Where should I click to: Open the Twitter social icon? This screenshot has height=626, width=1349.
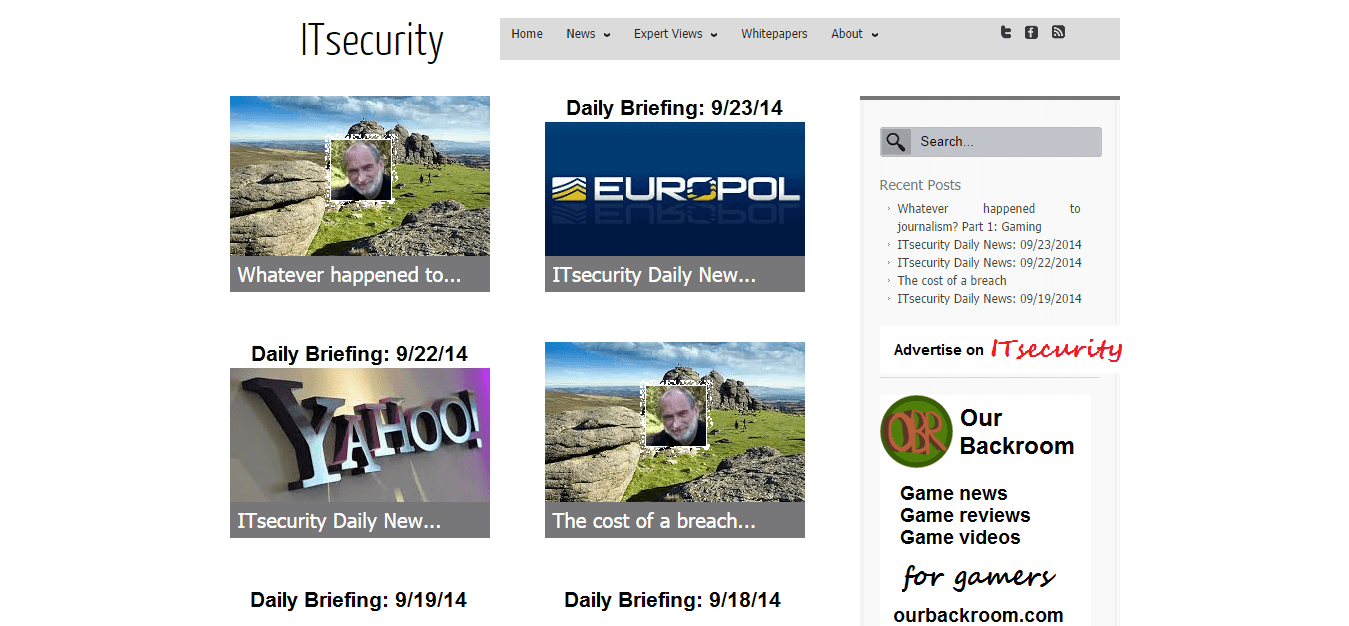point(1006,32)
